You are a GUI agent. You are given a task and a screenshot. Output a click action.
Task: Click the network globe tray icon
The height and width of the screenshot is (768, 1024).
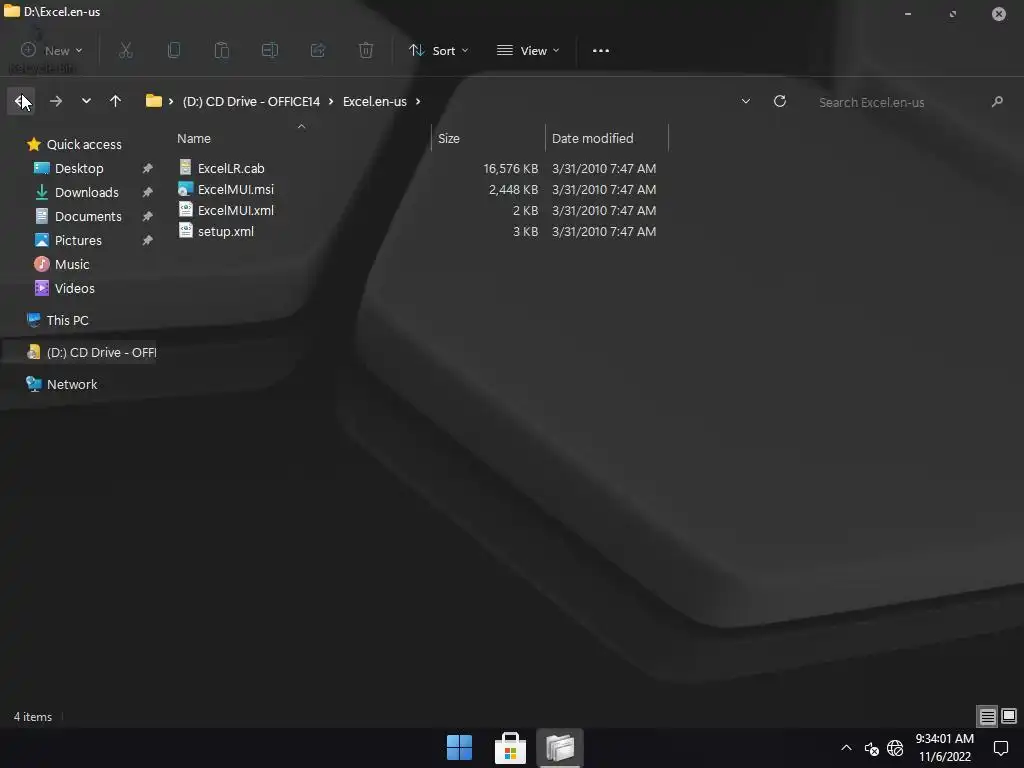point(895,748)
